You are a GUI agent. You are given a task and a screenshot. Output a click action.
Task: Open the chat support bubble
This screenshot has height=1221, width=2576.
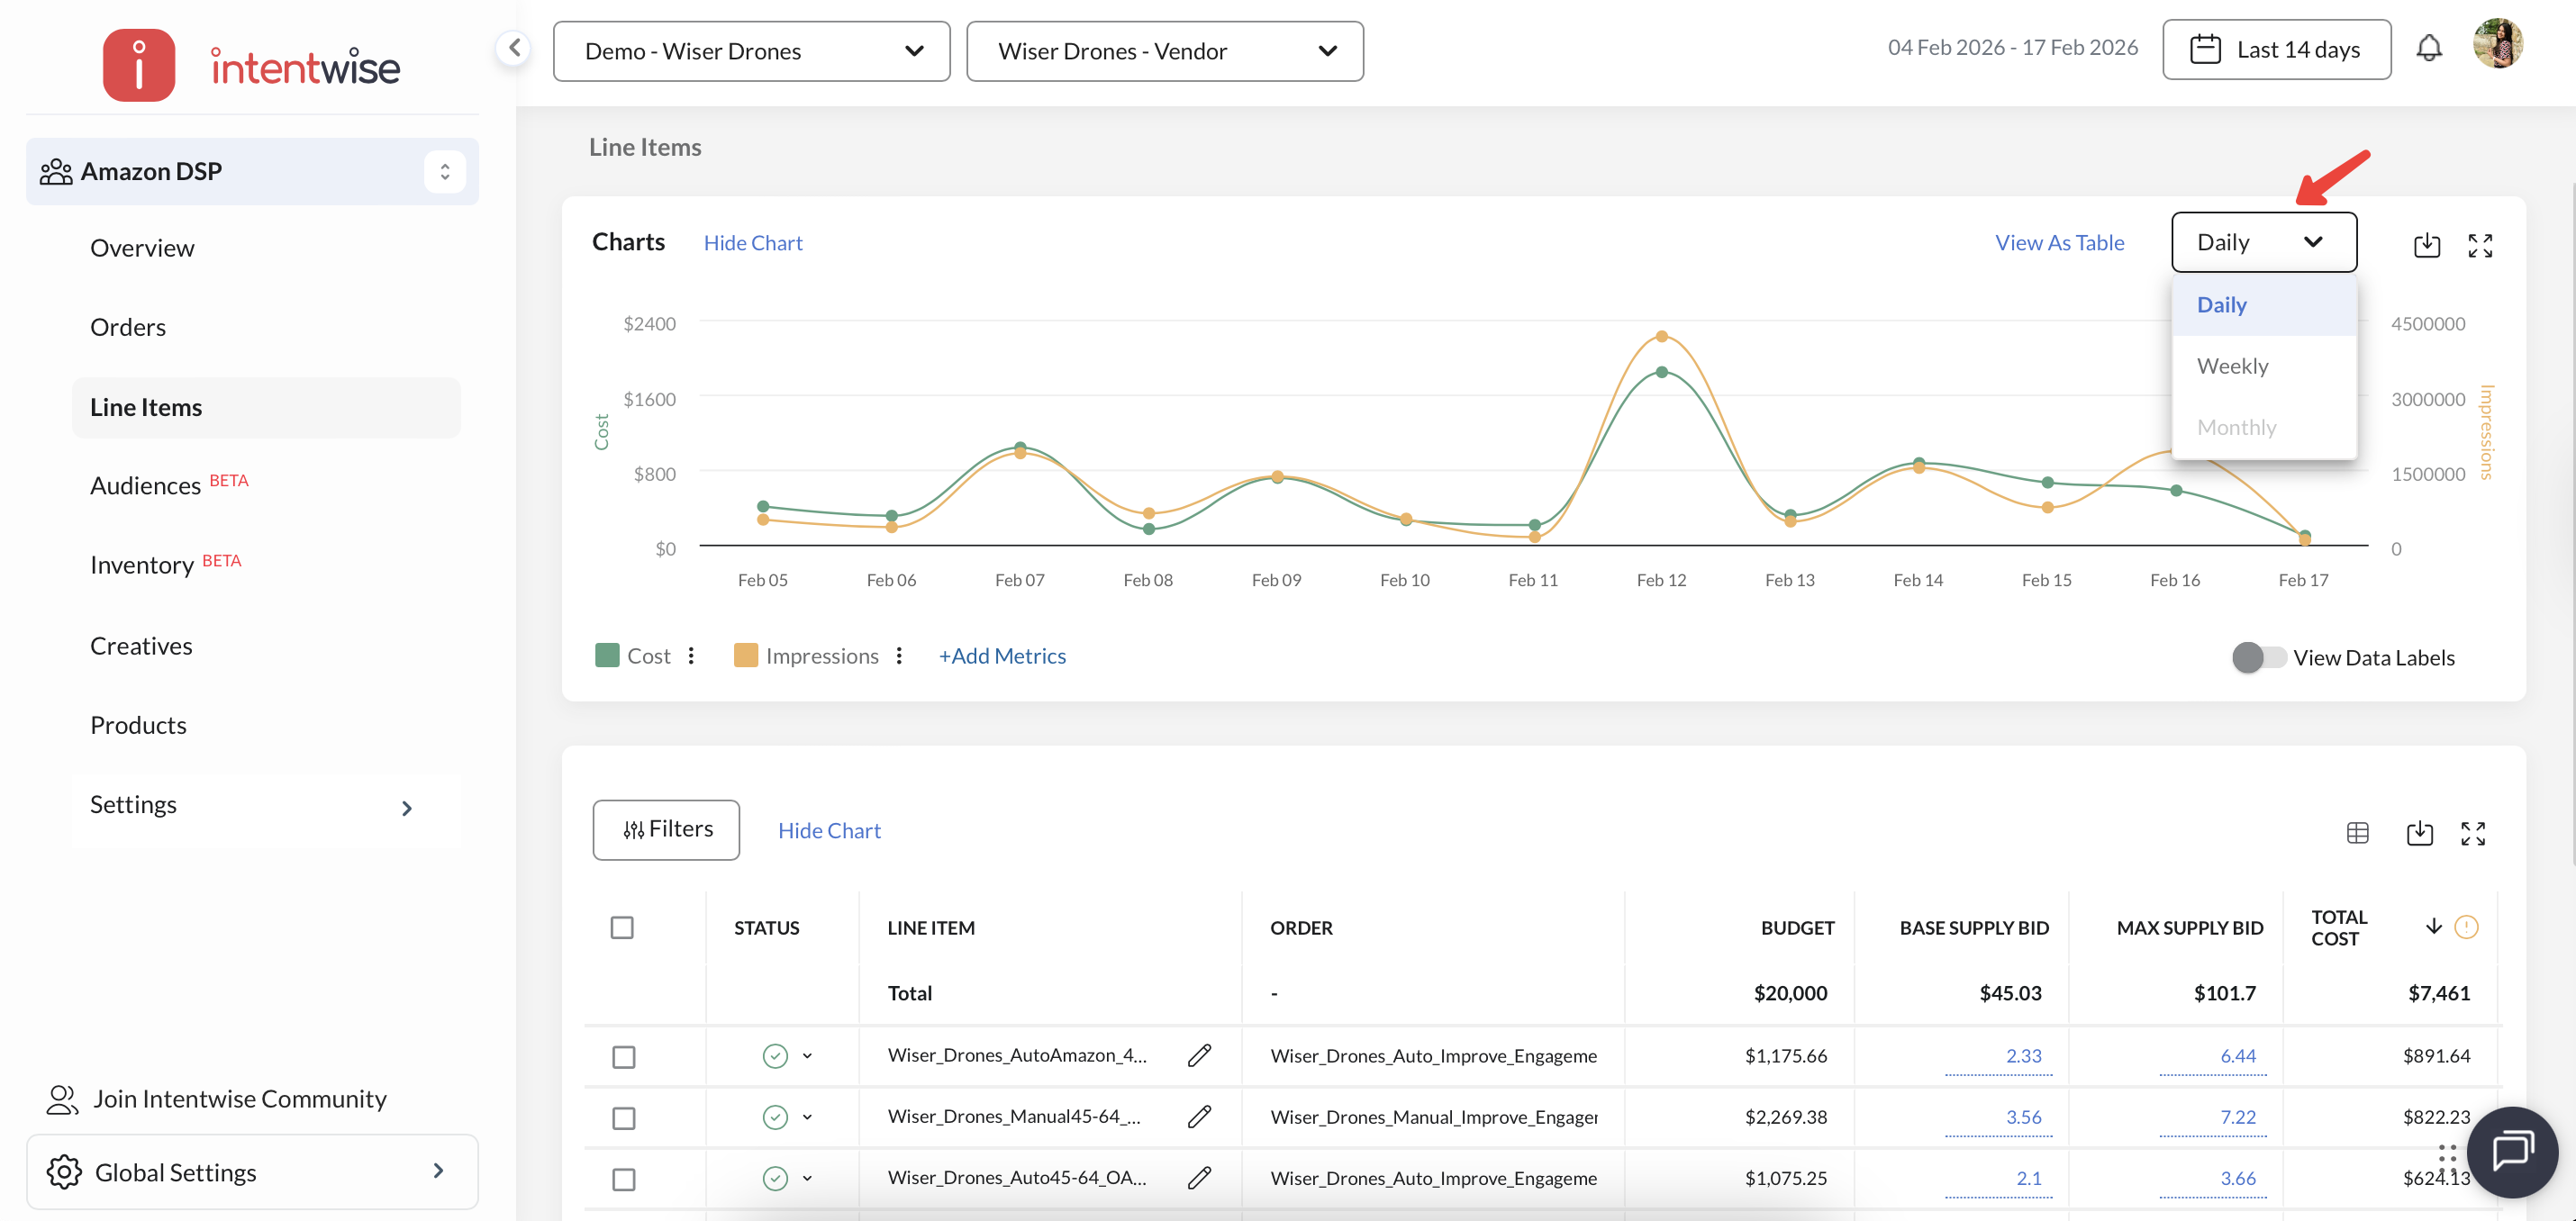pyautogui.click(x=2511, y=1151)
